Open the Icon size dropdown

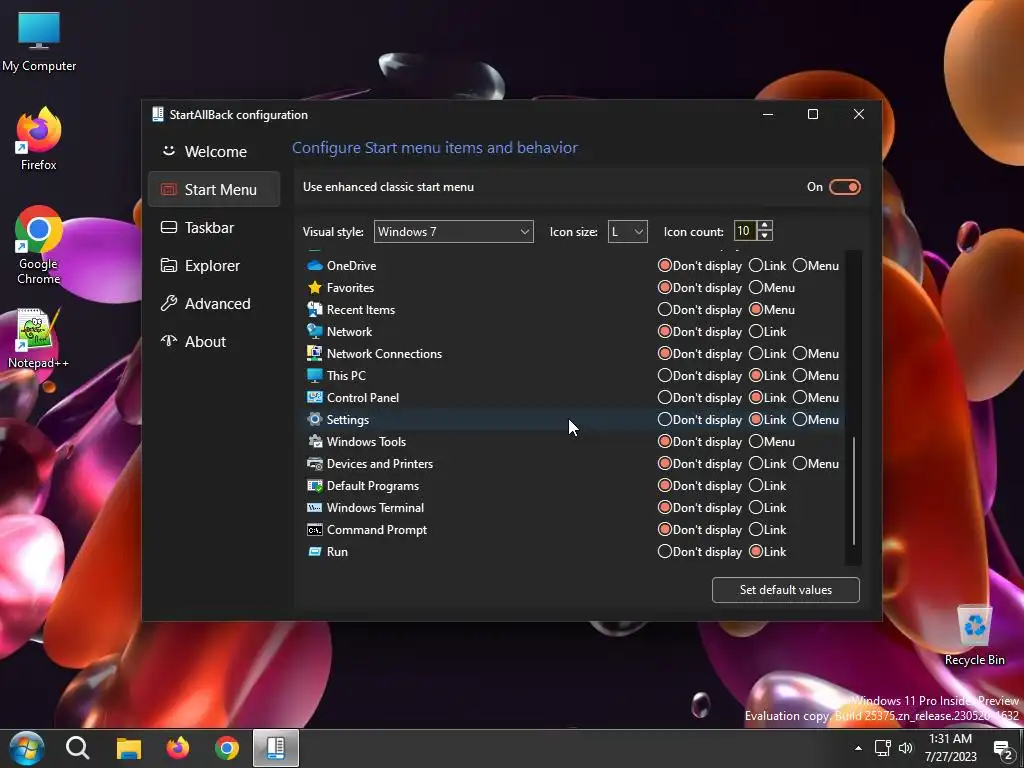(x=627, y=232)
